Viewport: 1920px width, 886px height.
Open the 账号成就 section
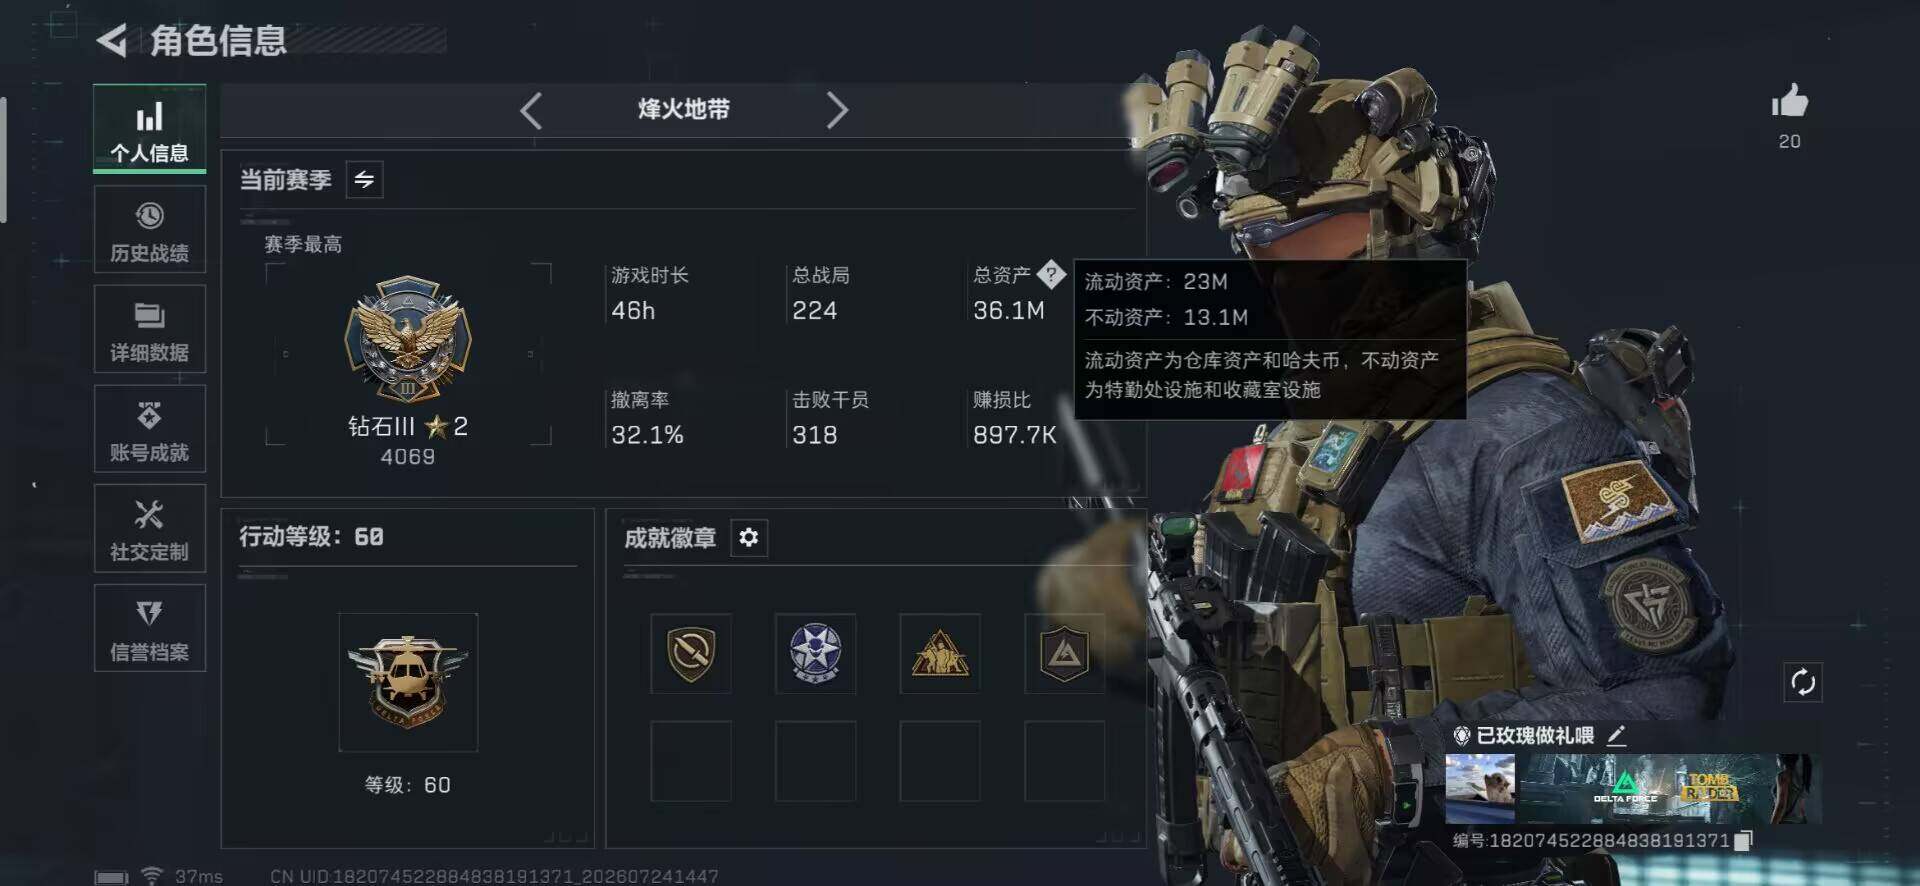click(x=150, y=429)
